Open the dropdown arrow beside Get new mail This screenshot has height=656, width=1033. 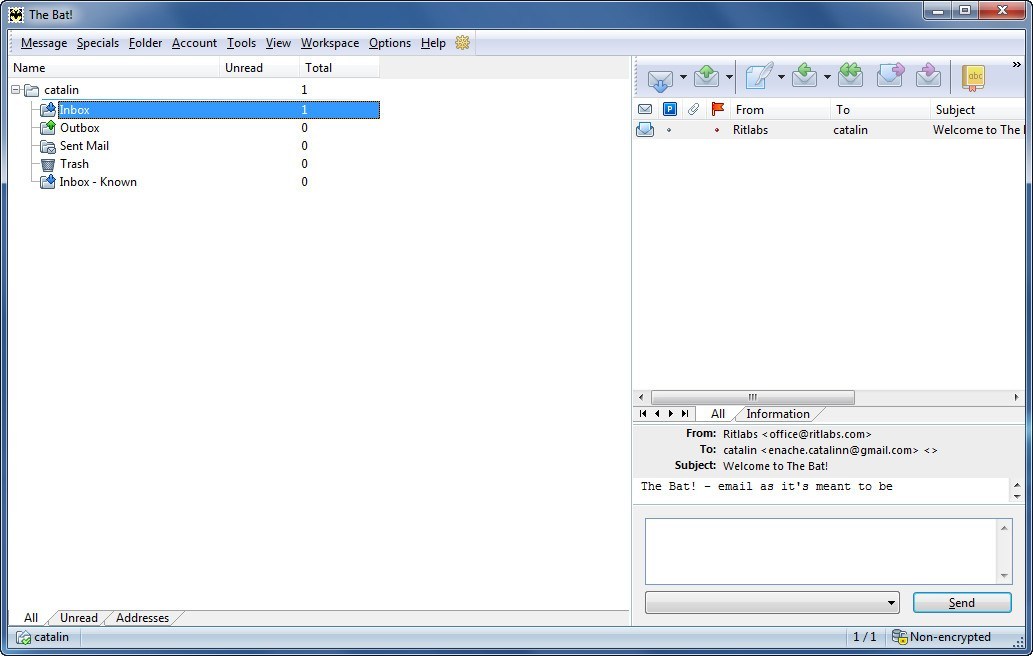coord(683,78)
